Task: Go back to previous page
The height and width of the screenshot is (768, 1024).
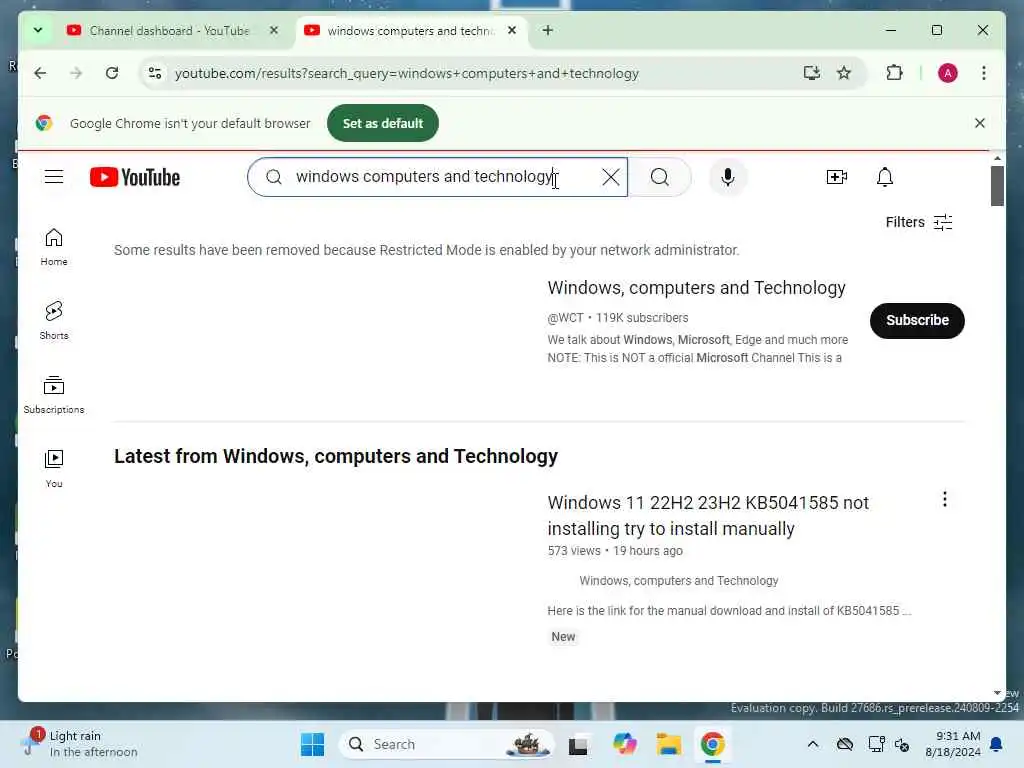Action: [40, 73]
